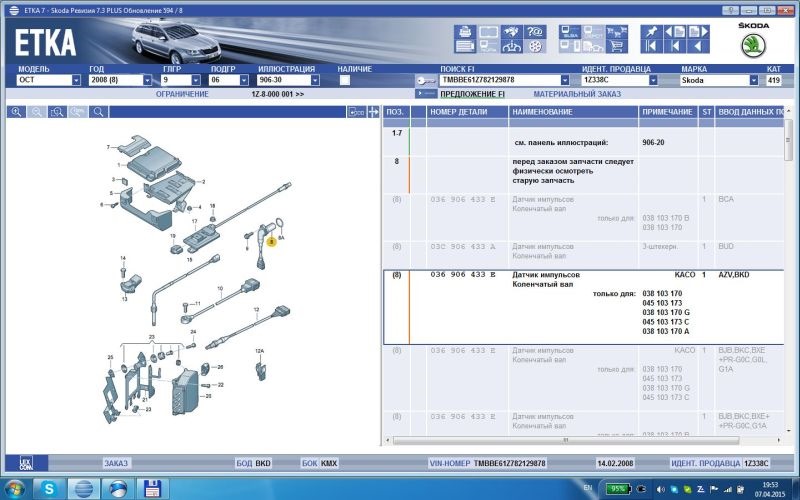Expand the ИЛЛЮСТРАЦИЯ dropdown showing 906-30
The width and height of the screenshot is (800, 500).
tap(315, 80)
